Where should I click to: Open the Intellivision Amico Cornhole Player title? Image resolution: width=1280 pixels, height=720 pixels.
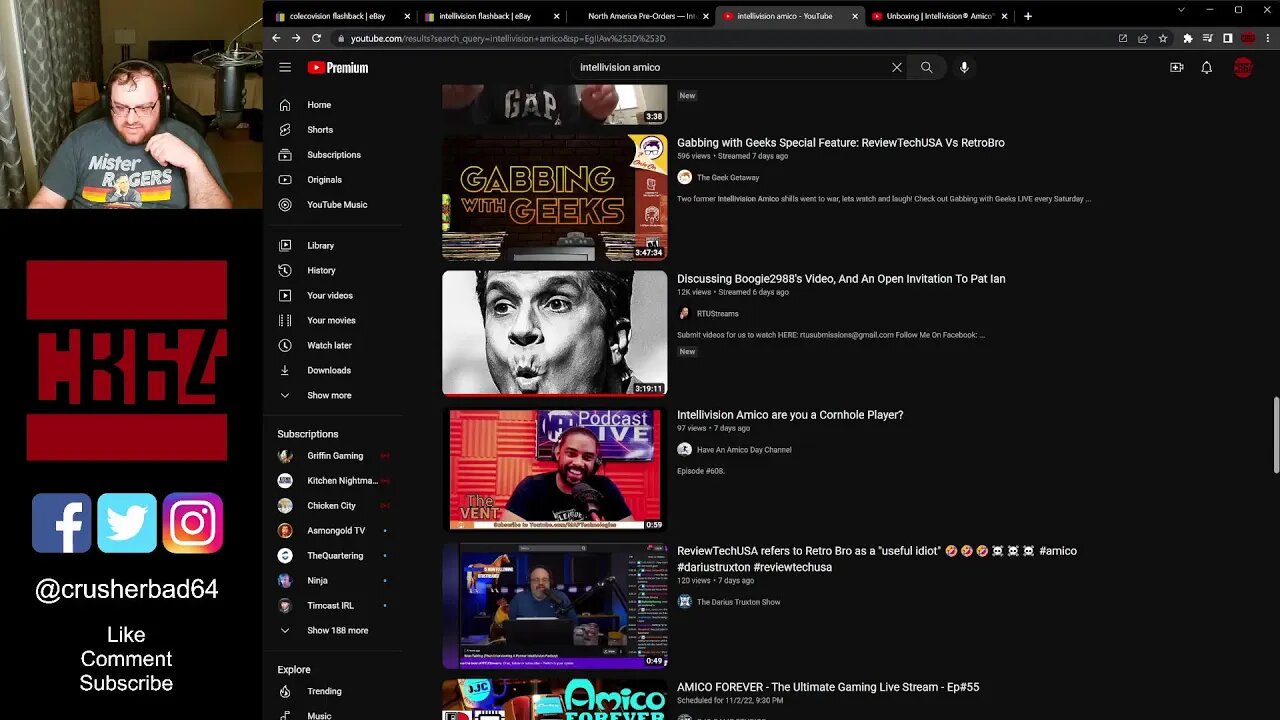coord(790,415)
